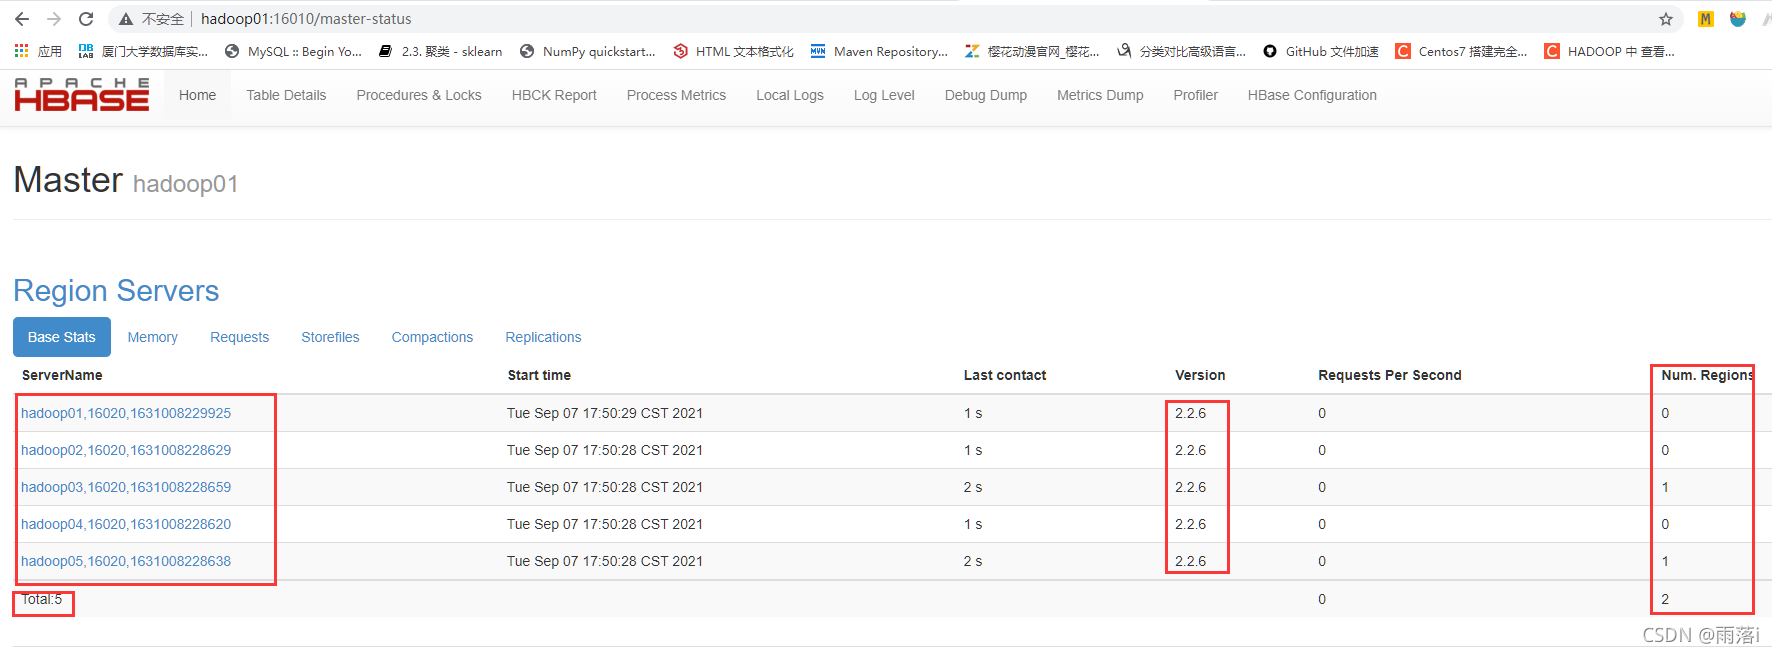Open region server hadoop03,16020,1631008228659
Image resolution: width=1774 pixels, height=653 pixels.
(x=126, y=487)
